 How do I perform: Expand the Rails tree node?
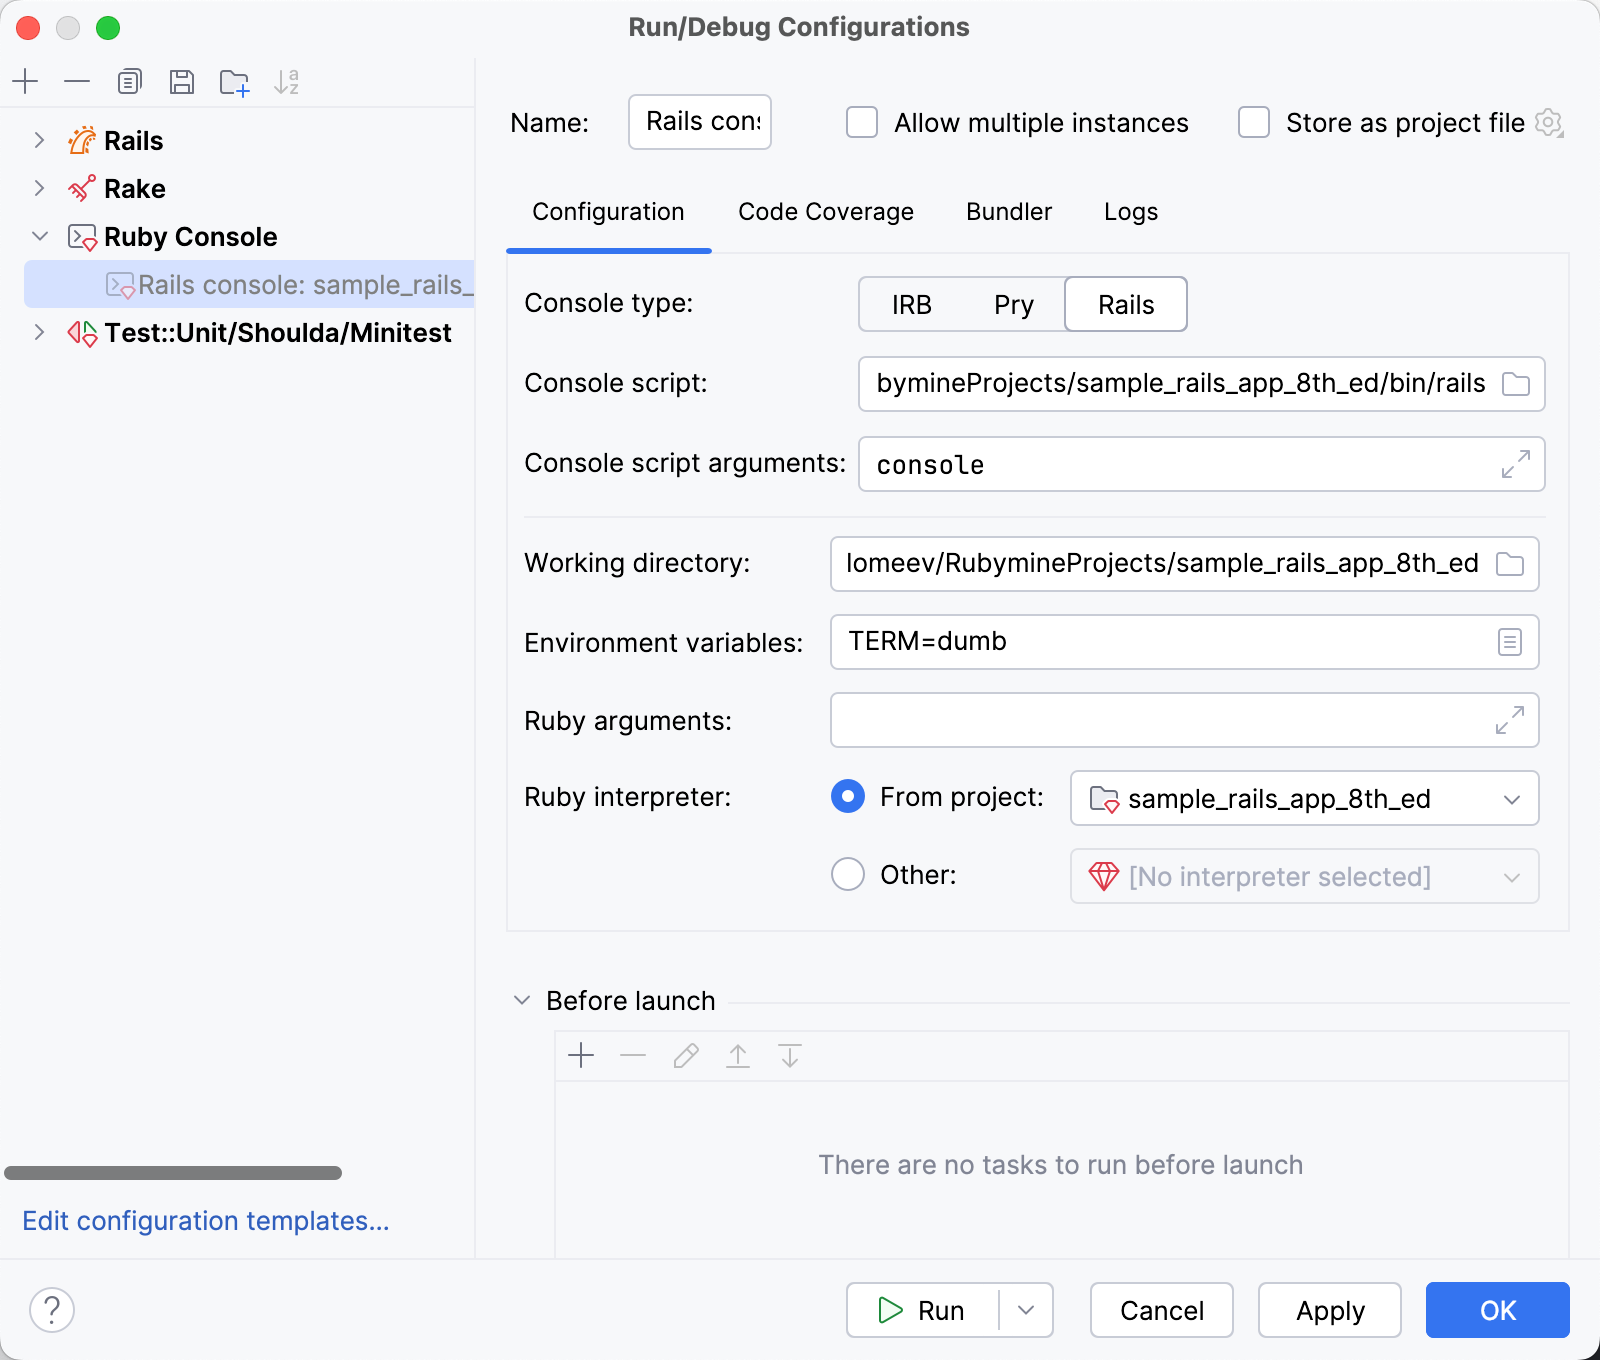pyautogui.click(x=39, y=140)
